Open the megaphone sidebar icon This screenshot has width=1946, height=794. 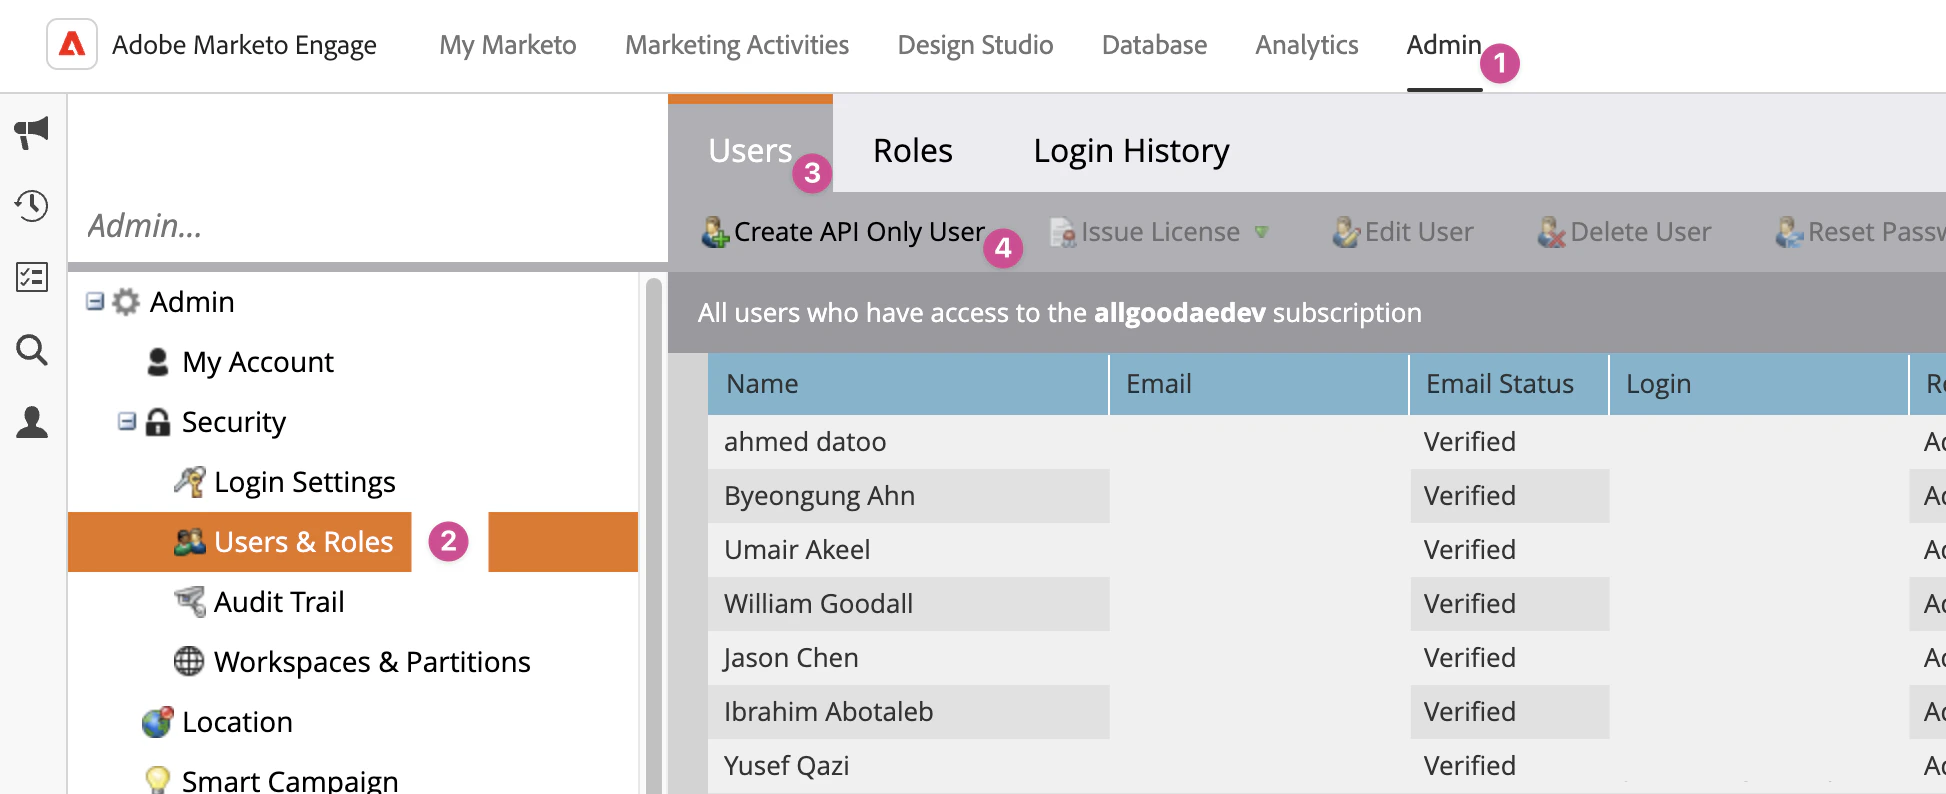(32, 132)
